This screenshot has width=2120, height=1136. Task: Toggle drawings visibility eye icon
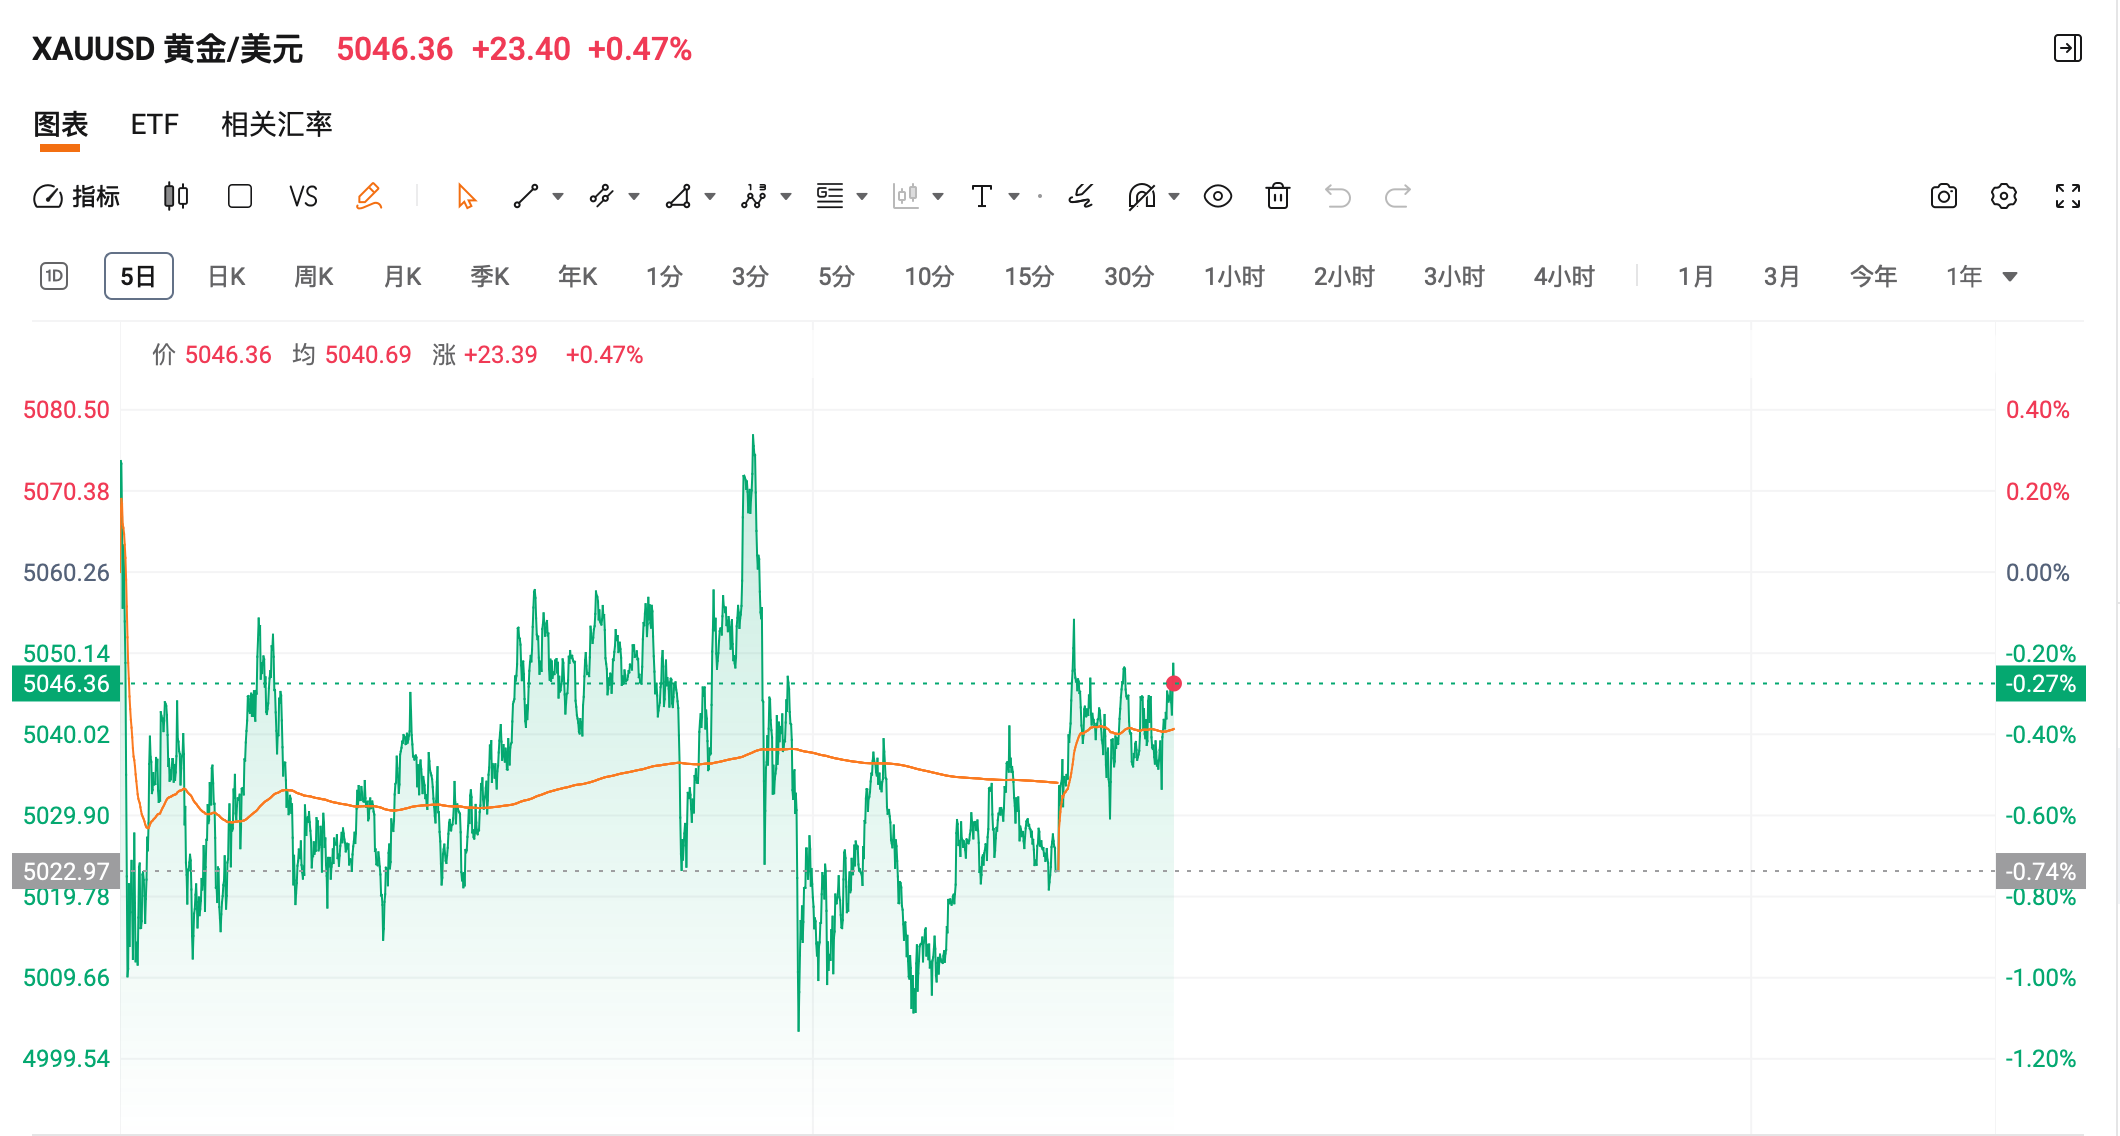point(1217,196)
